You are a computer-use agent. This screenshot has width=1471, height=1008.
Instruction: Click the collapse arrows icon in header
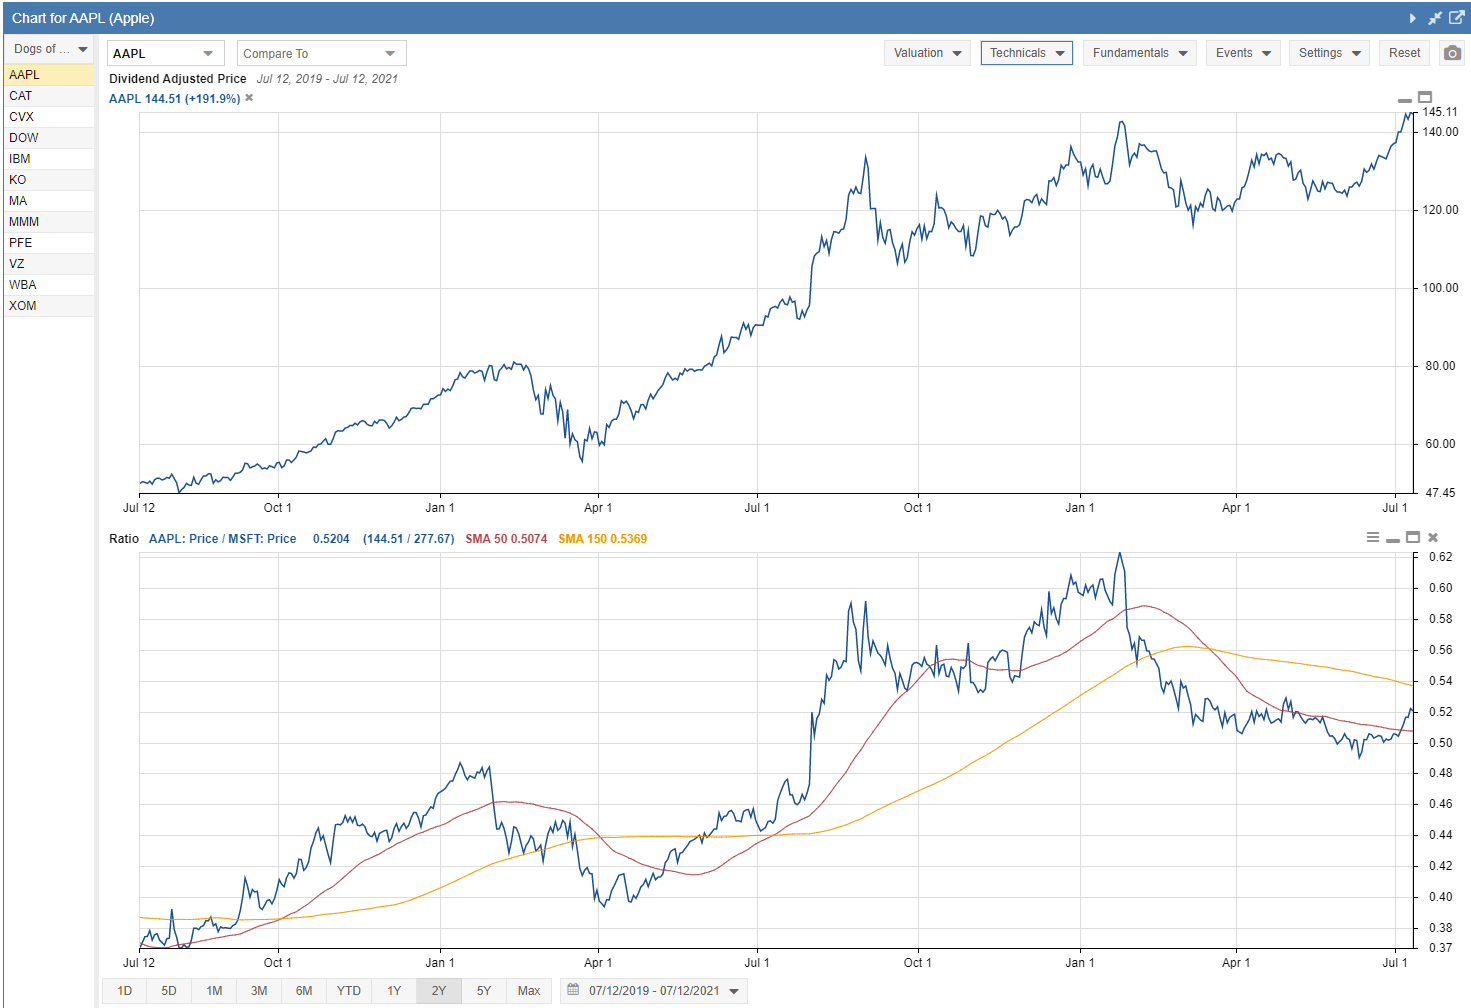(x=1435, y=18)
